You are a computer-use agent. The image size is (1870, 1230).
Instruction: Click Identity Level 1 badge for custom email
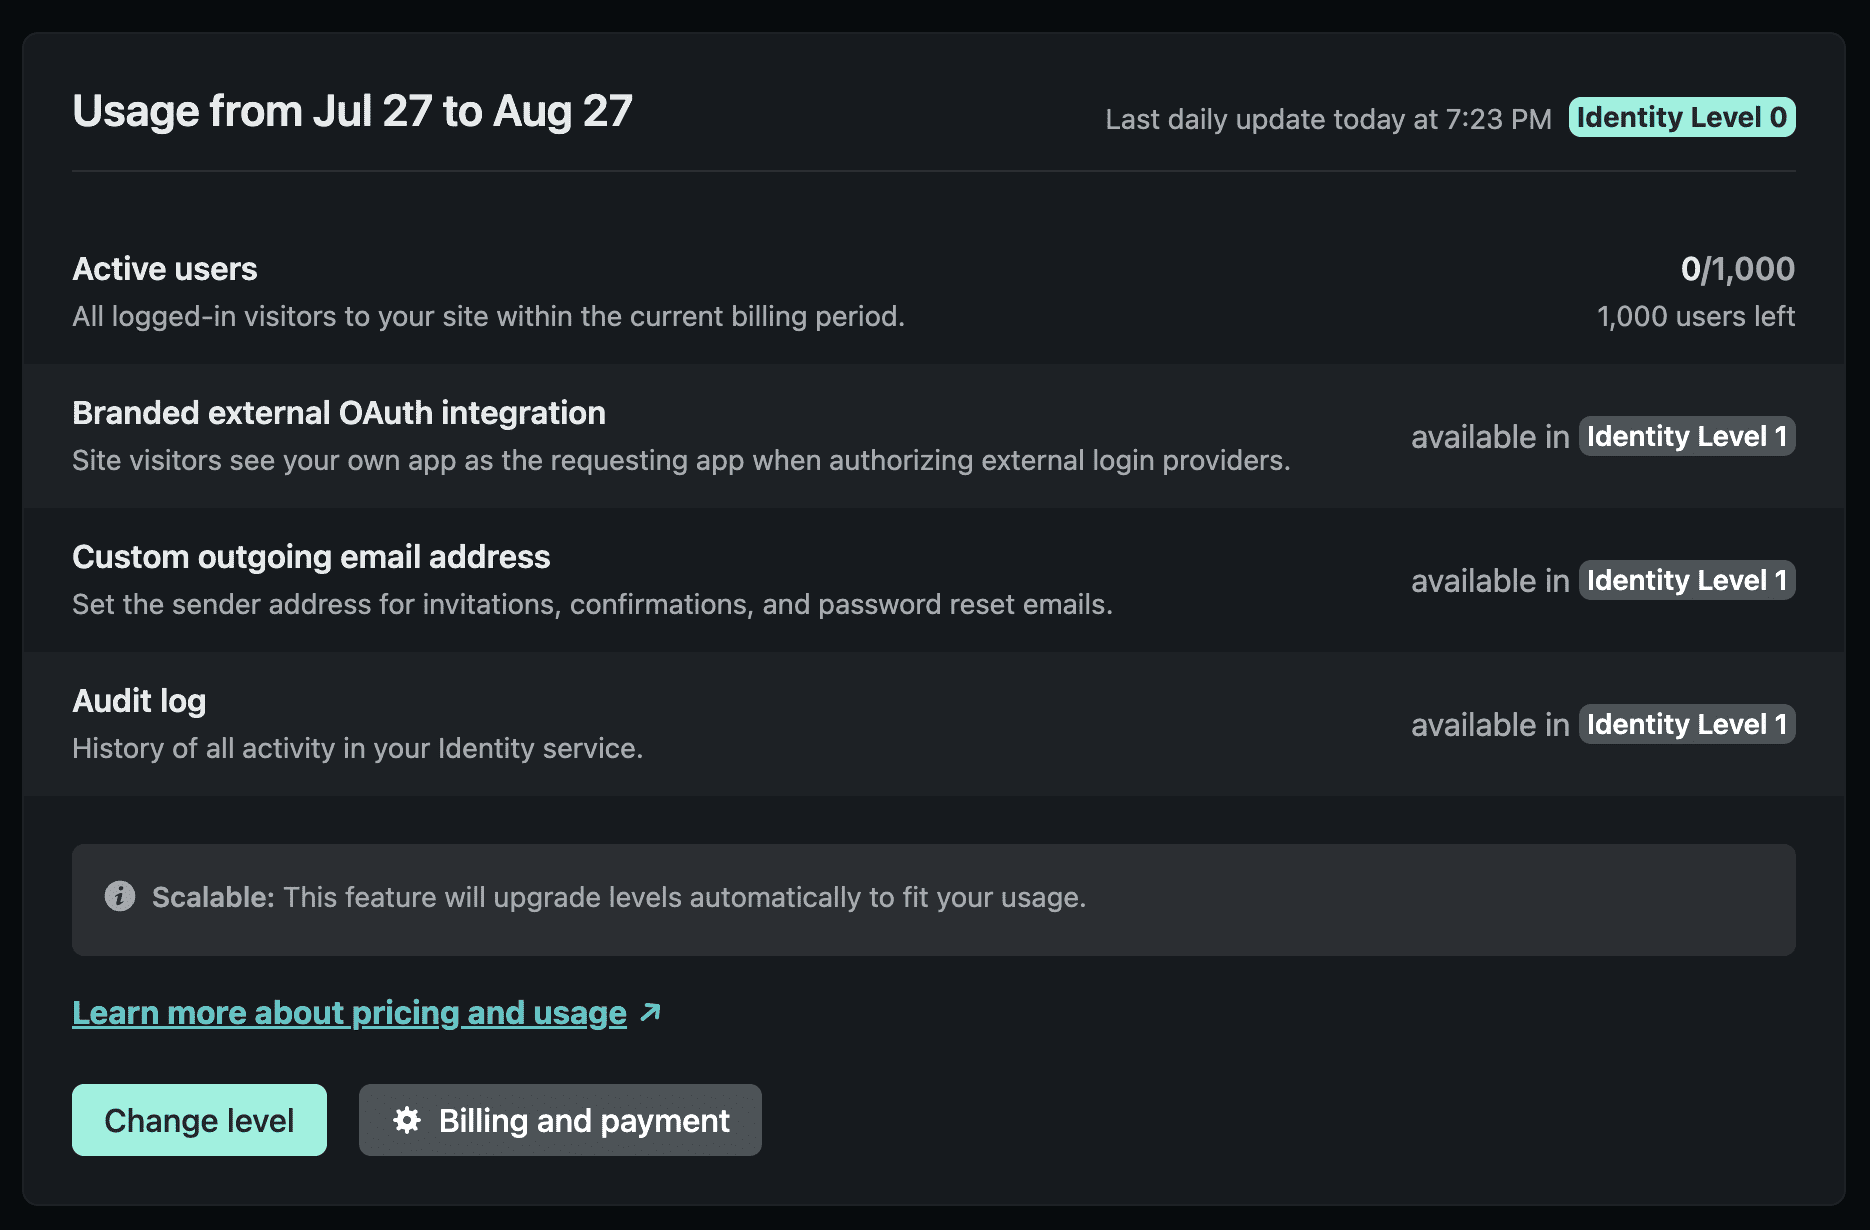(x=1687, y=580)
